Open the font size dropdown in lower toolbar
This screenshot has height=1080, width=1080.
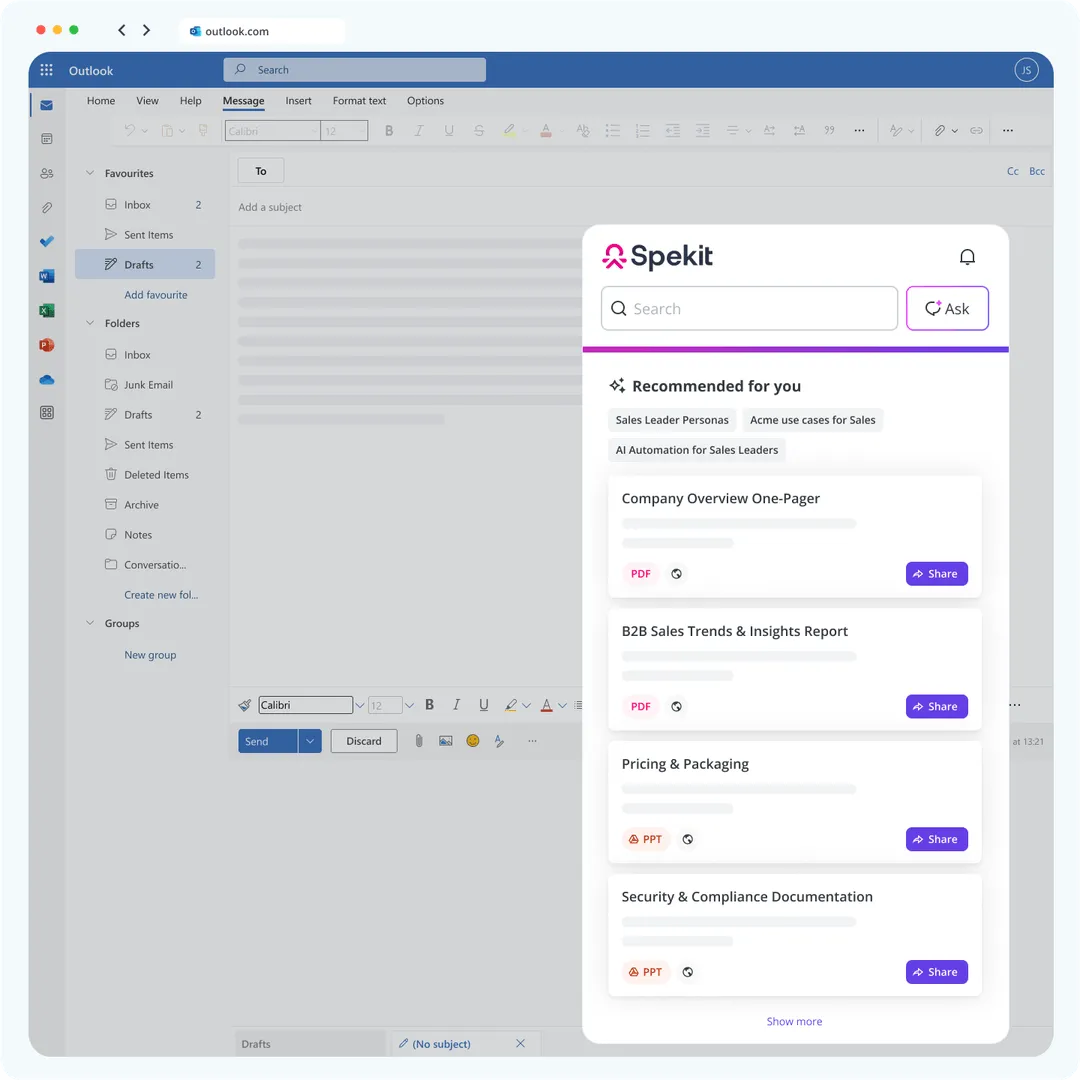pyautogui.click(x=409, y=705)
